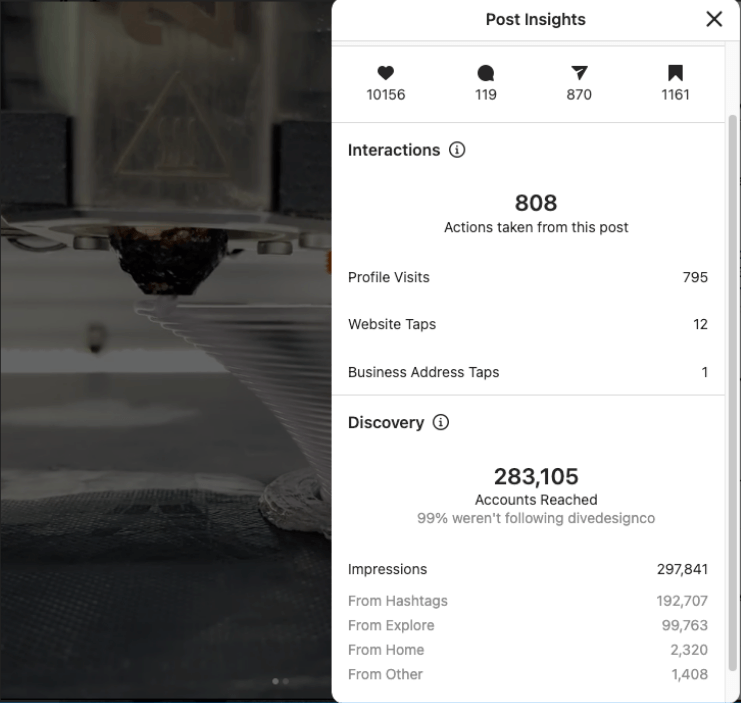Open the Discovery info icon
This screenshot has height=703, width=741.
pyautogui.click(x=440, y=423)
